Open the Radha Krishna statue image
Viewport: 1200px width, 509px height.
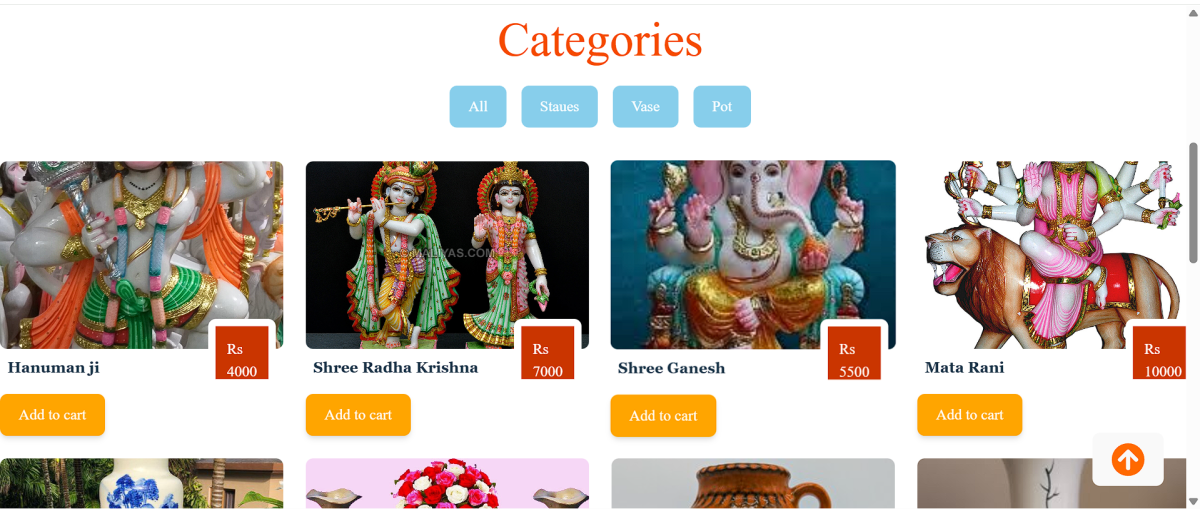[x=447, y=255]
